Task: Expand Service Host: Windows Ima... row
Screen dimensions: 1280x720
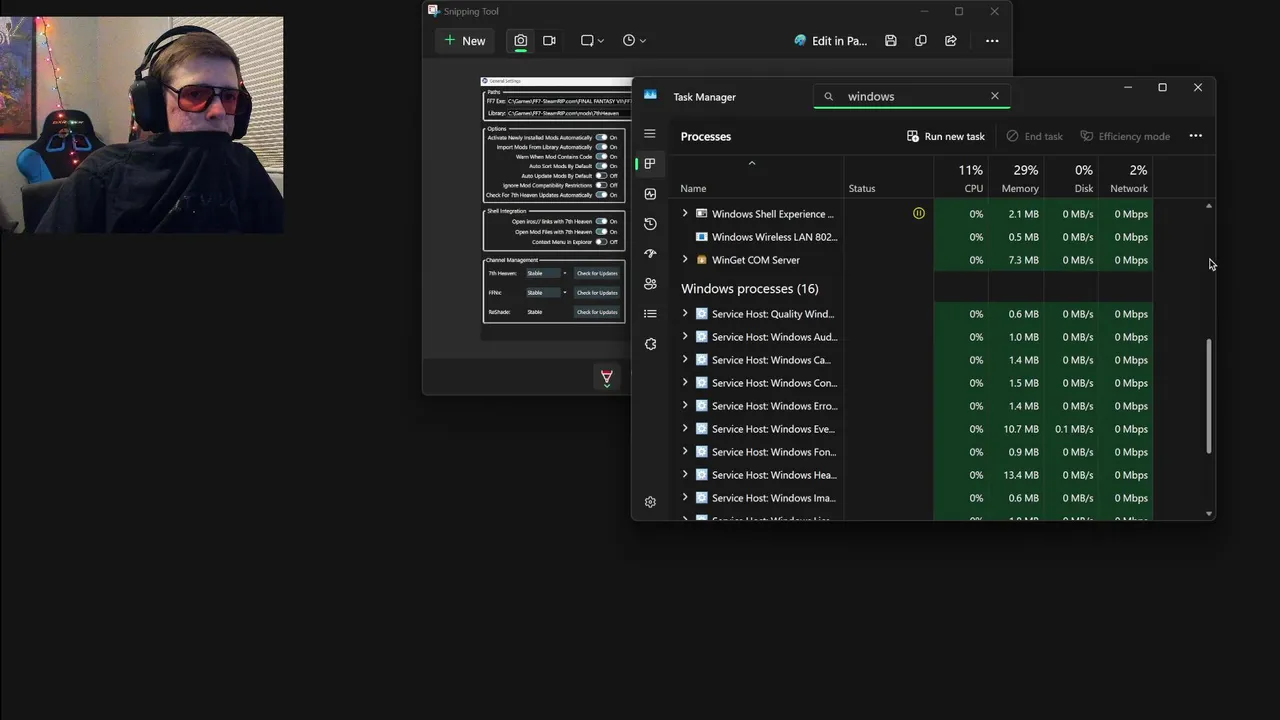Action: click(685, 497)
